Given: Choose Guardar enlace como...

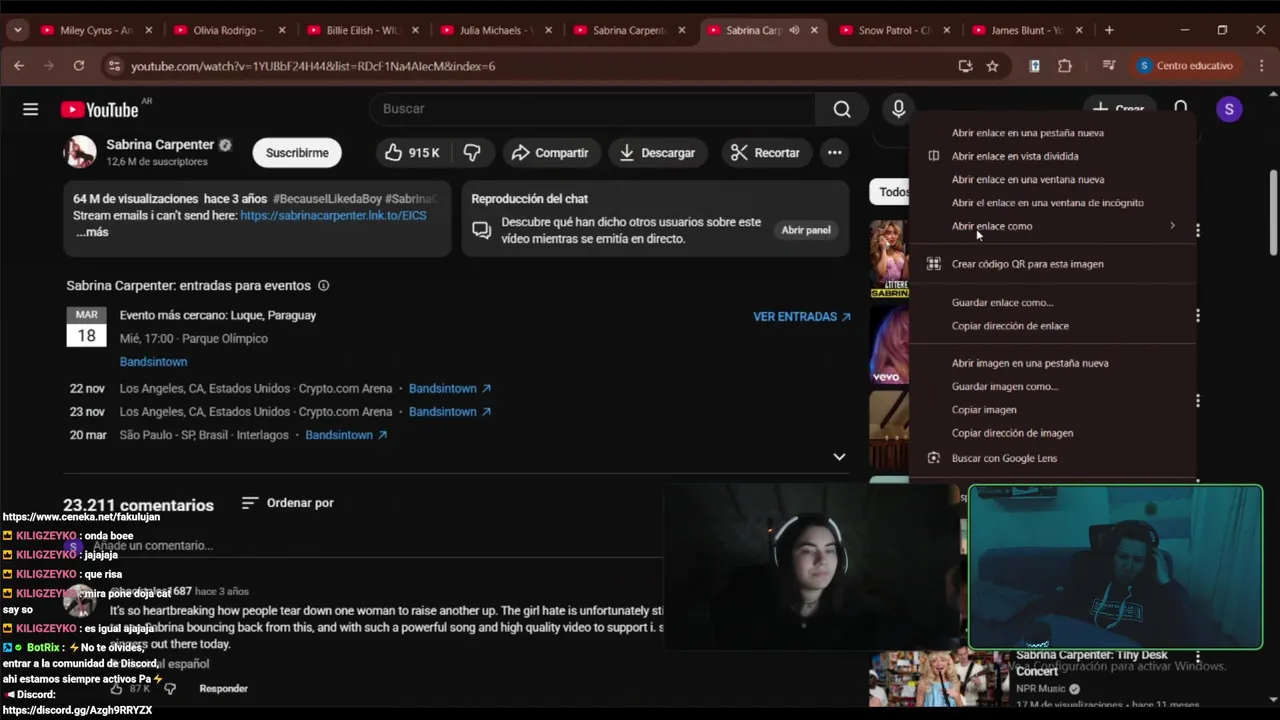Looking at the screenshot, I should [1052, 303].
